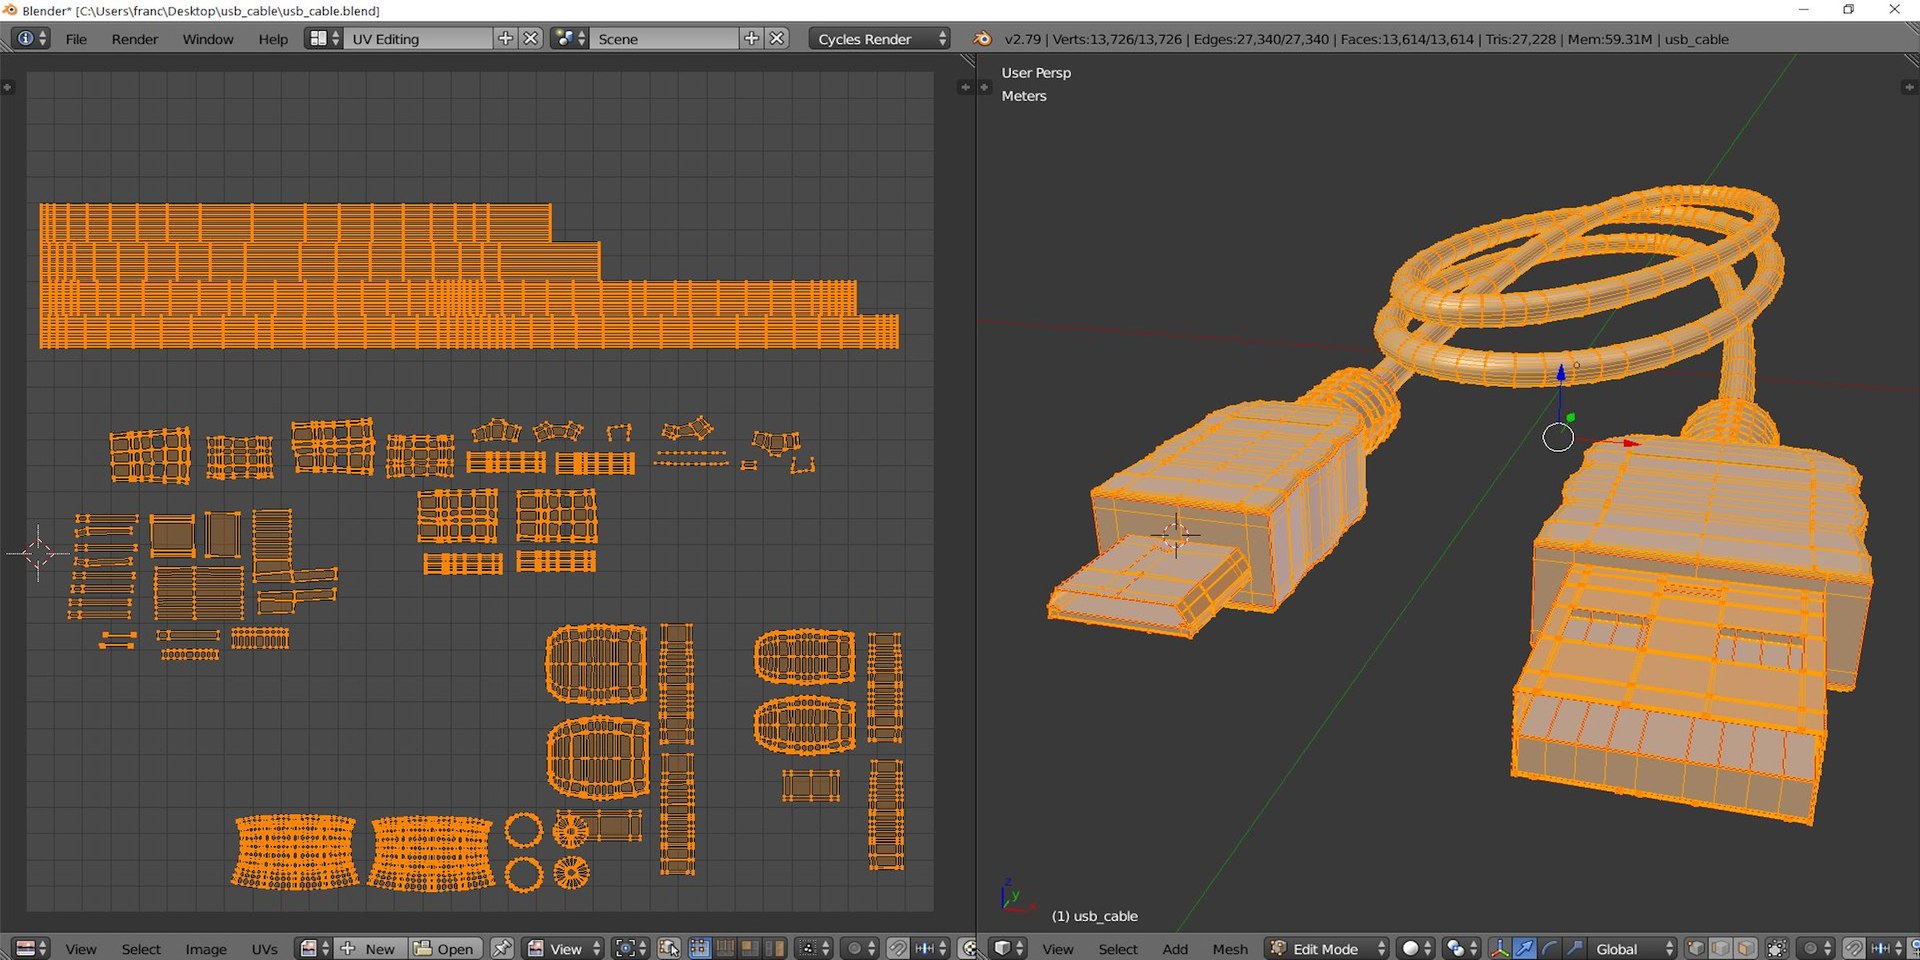Open UV editor pivot point selector
This screenshot has height=960, width=1920.
(x=630, y=948)
